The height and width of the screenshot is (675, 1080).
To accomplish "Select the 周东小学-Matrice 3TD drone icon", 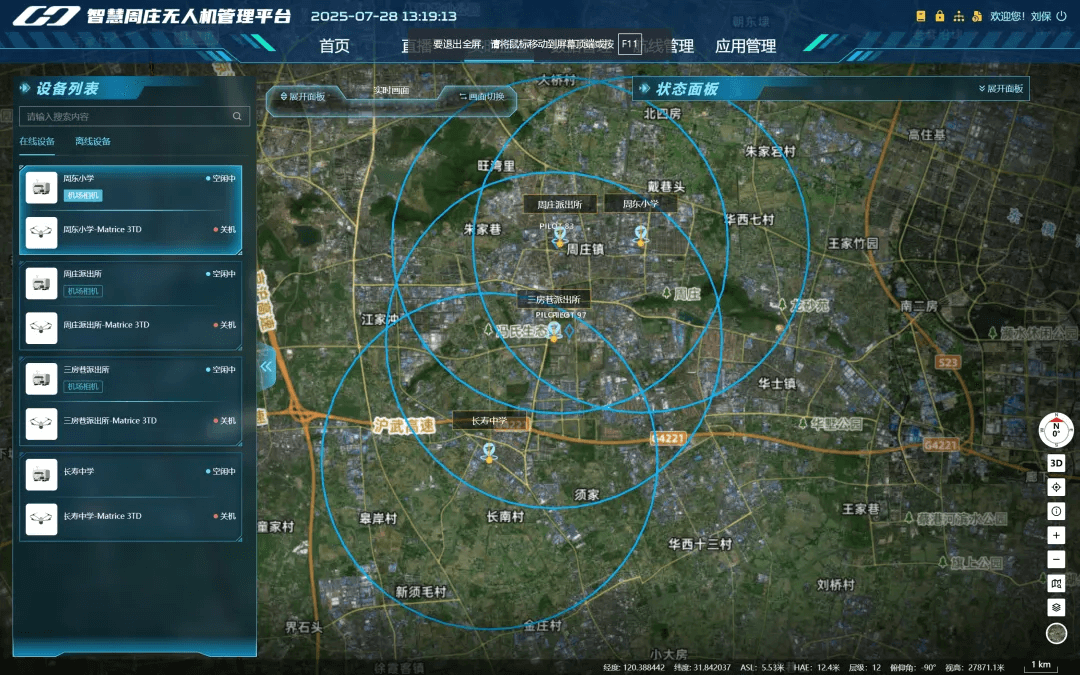I will [41, 232].
